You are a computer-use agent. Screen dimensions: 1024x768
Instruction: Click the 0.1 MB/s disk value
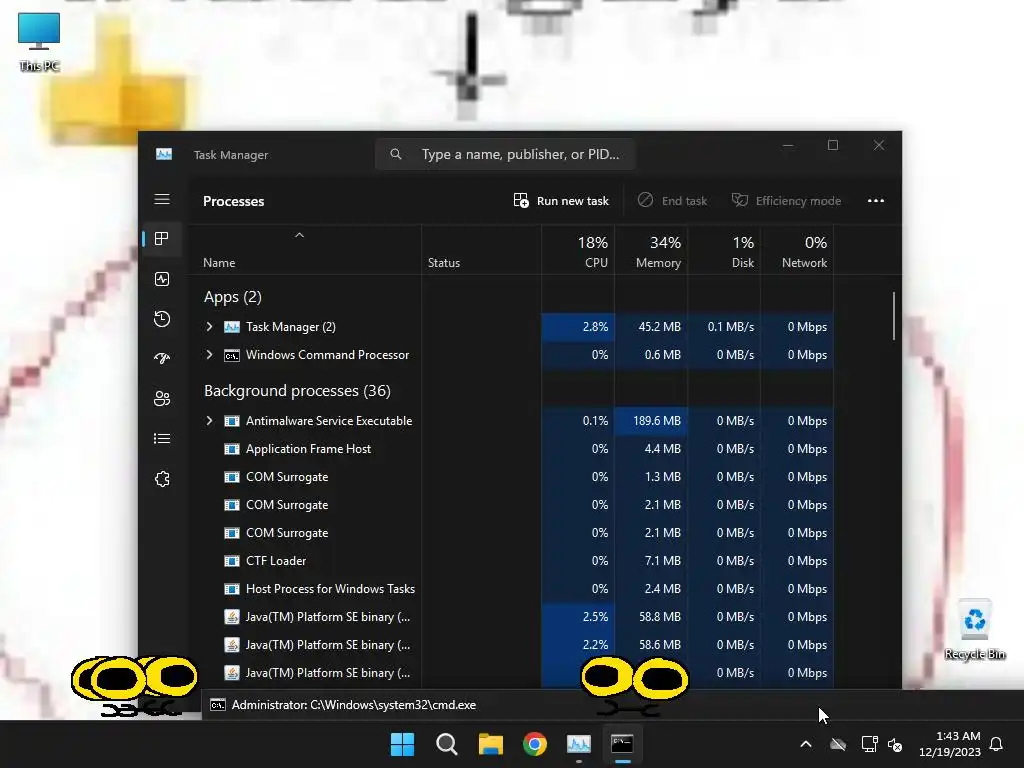(730, 327)
